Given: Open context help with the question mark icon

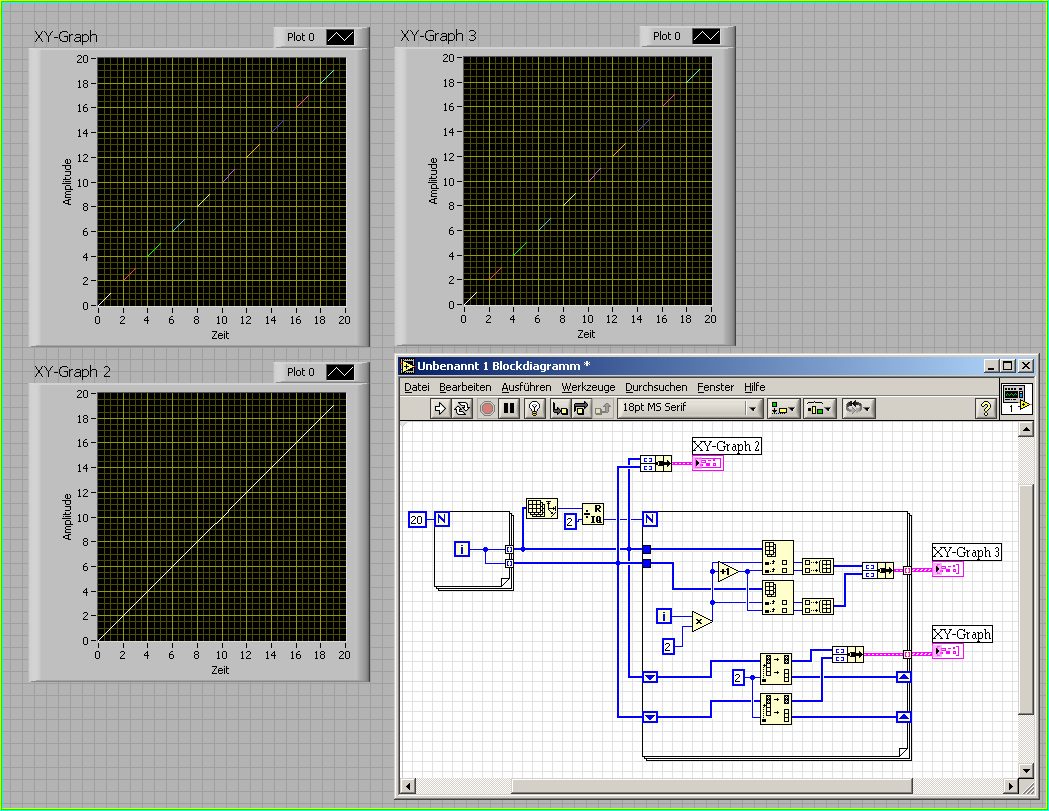Looking at the screenshot, I should click(x=986, y=408).
